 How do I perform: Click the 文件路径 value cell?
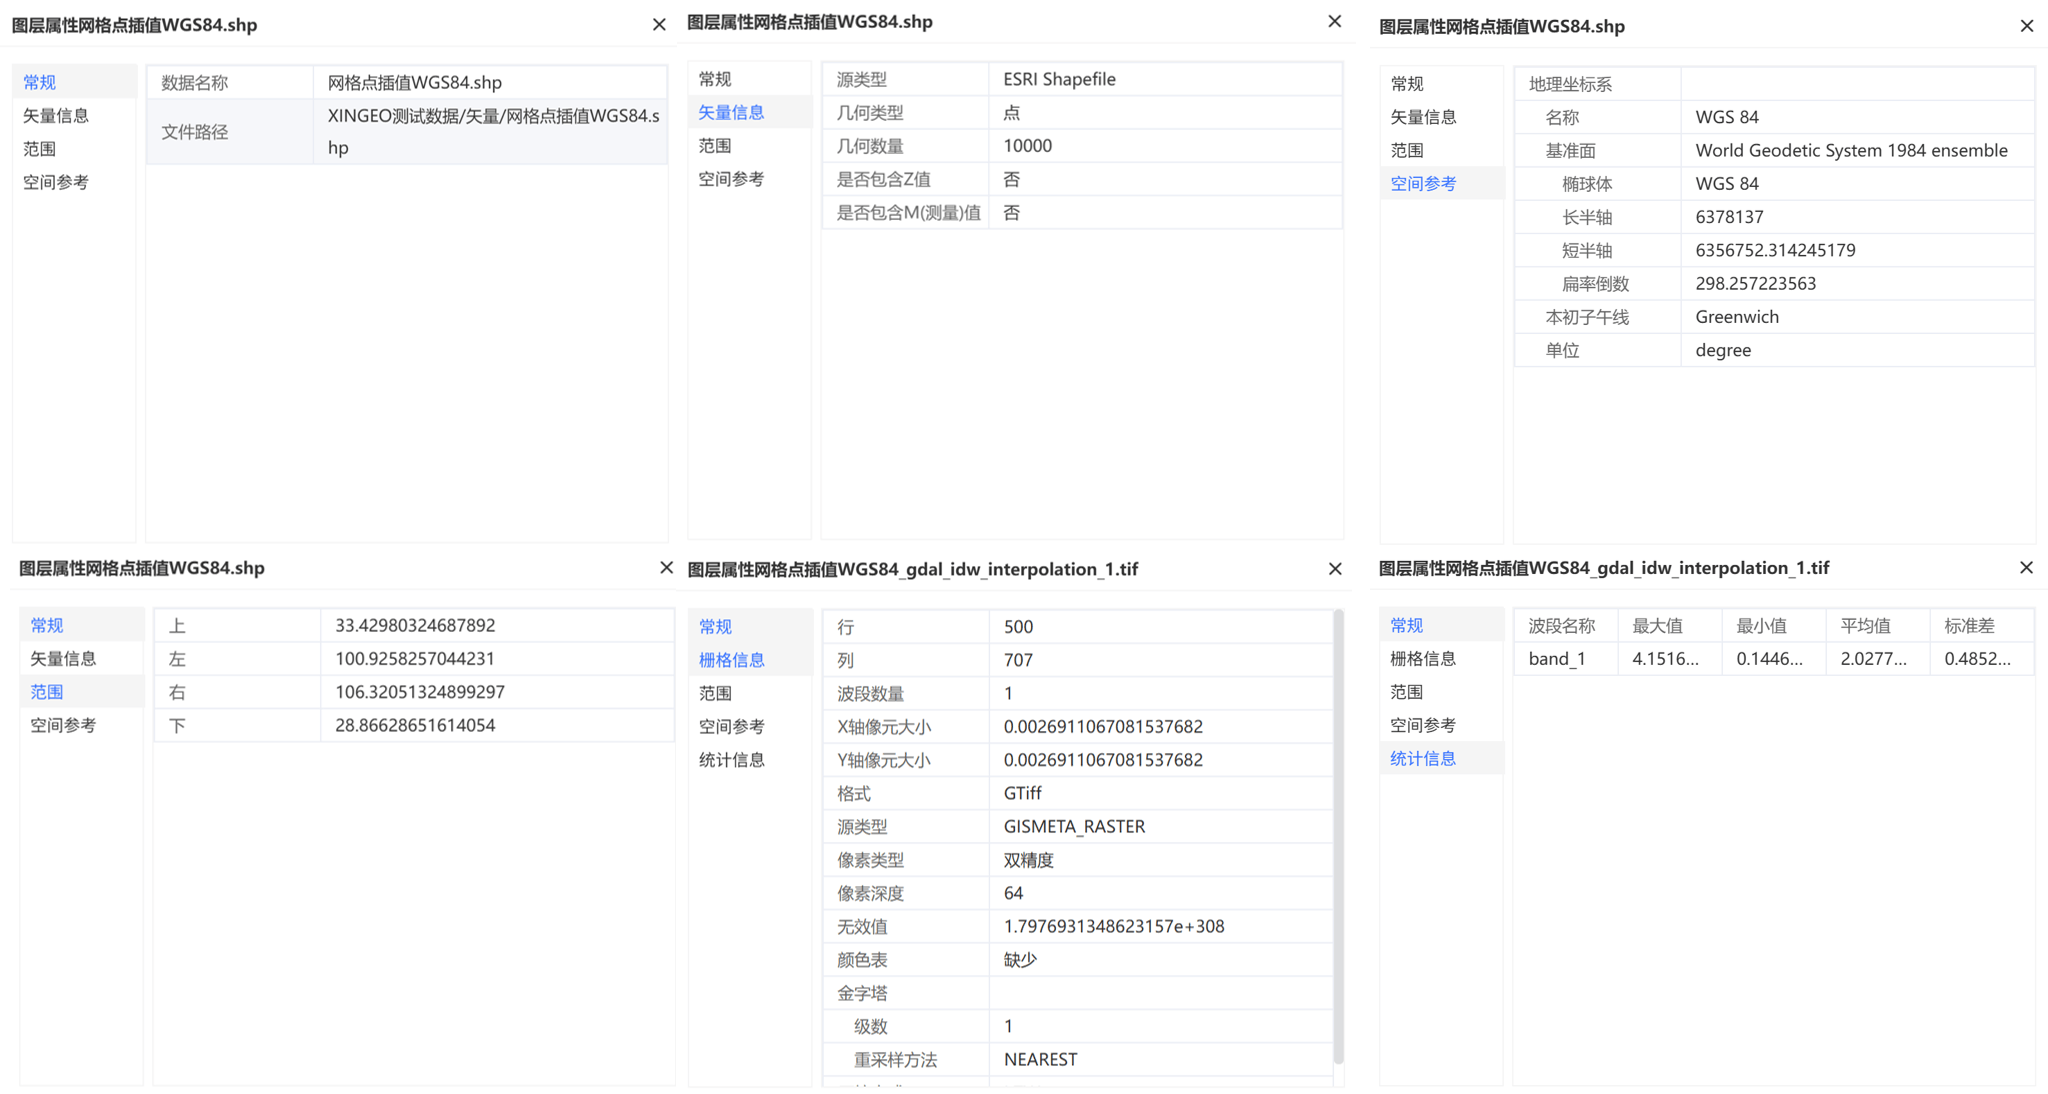(490, 132)
